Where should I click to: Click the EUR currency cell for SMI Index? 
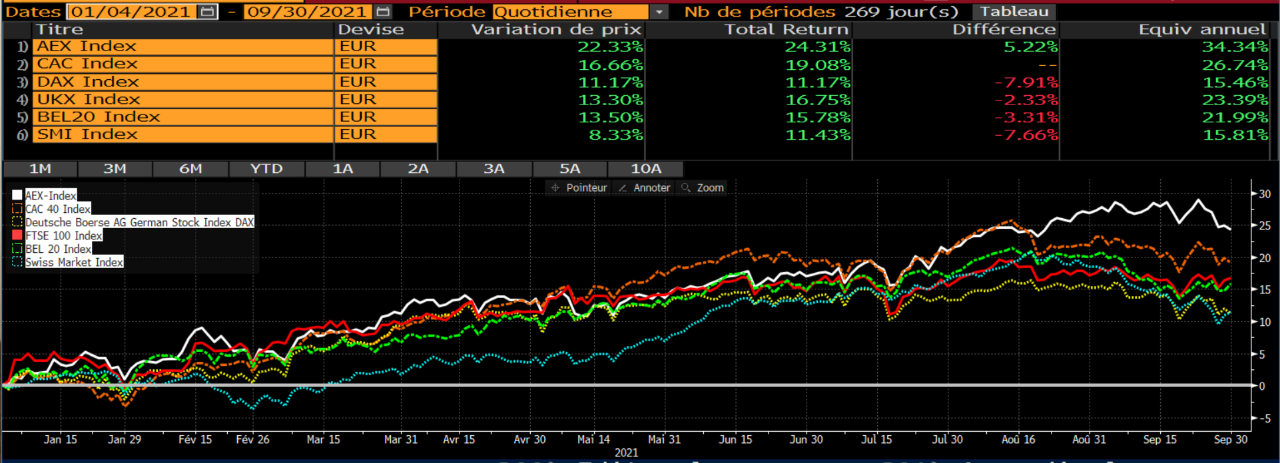tap(387, 134)
